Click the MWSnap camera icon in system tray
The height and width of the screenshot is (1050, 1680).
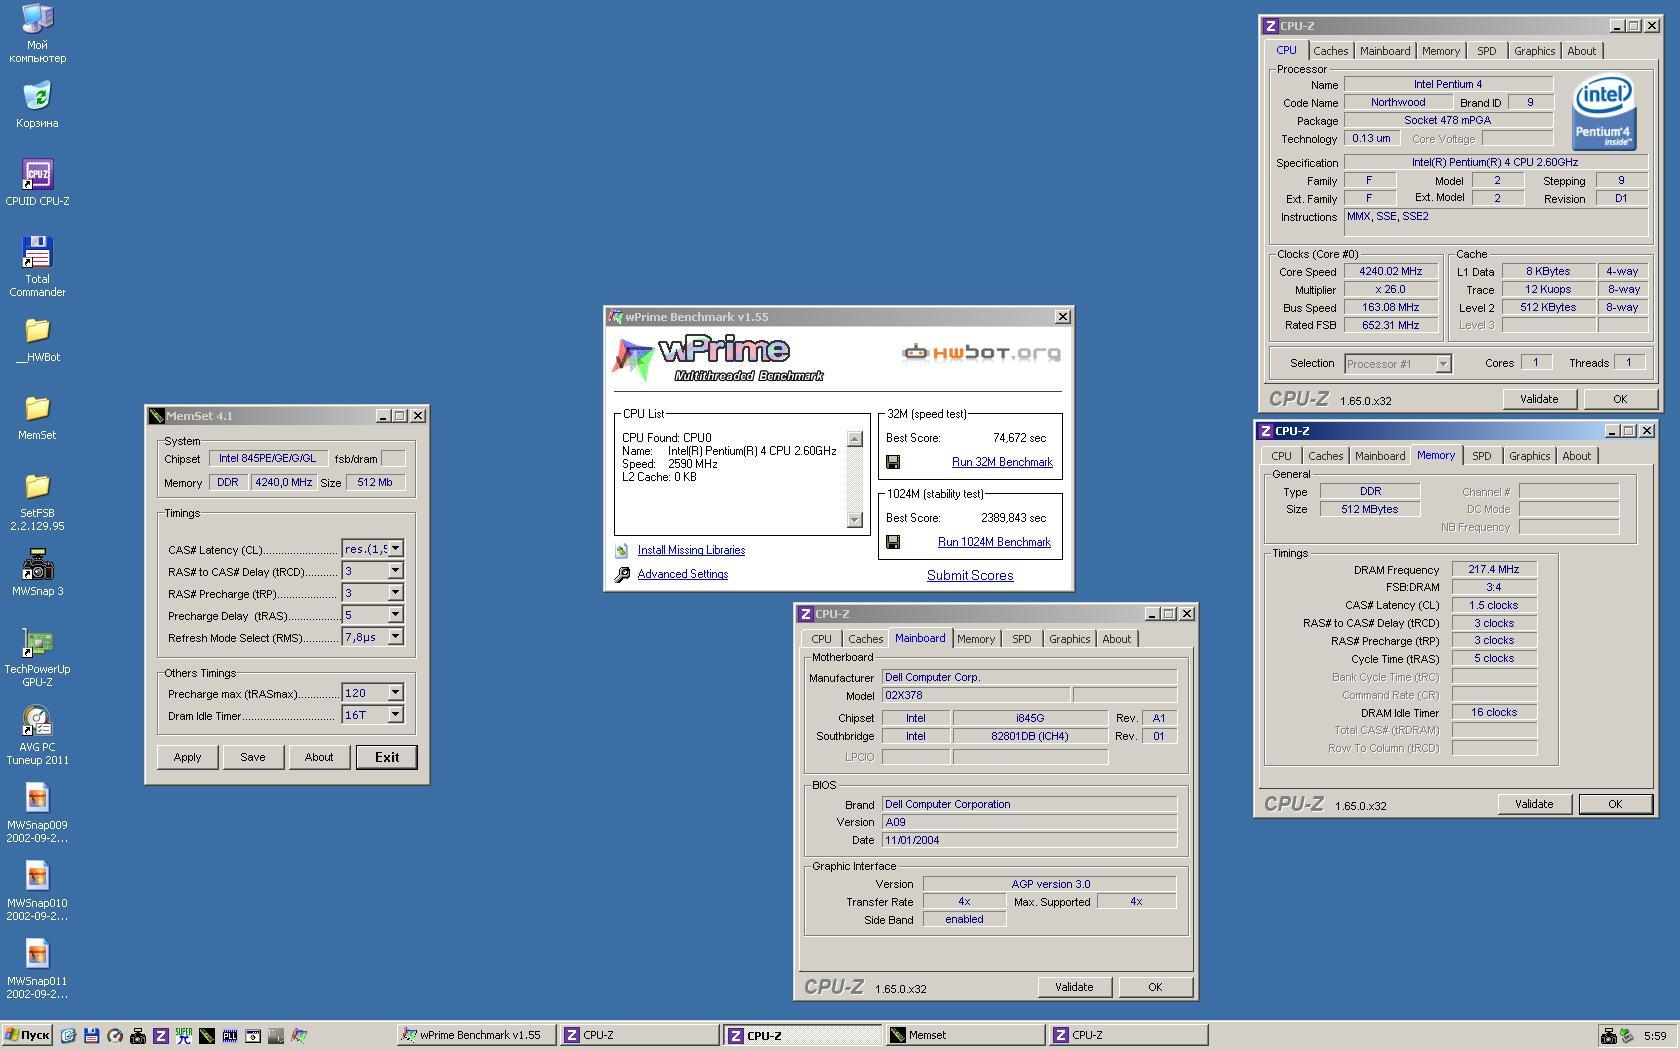point(1608,1035)
